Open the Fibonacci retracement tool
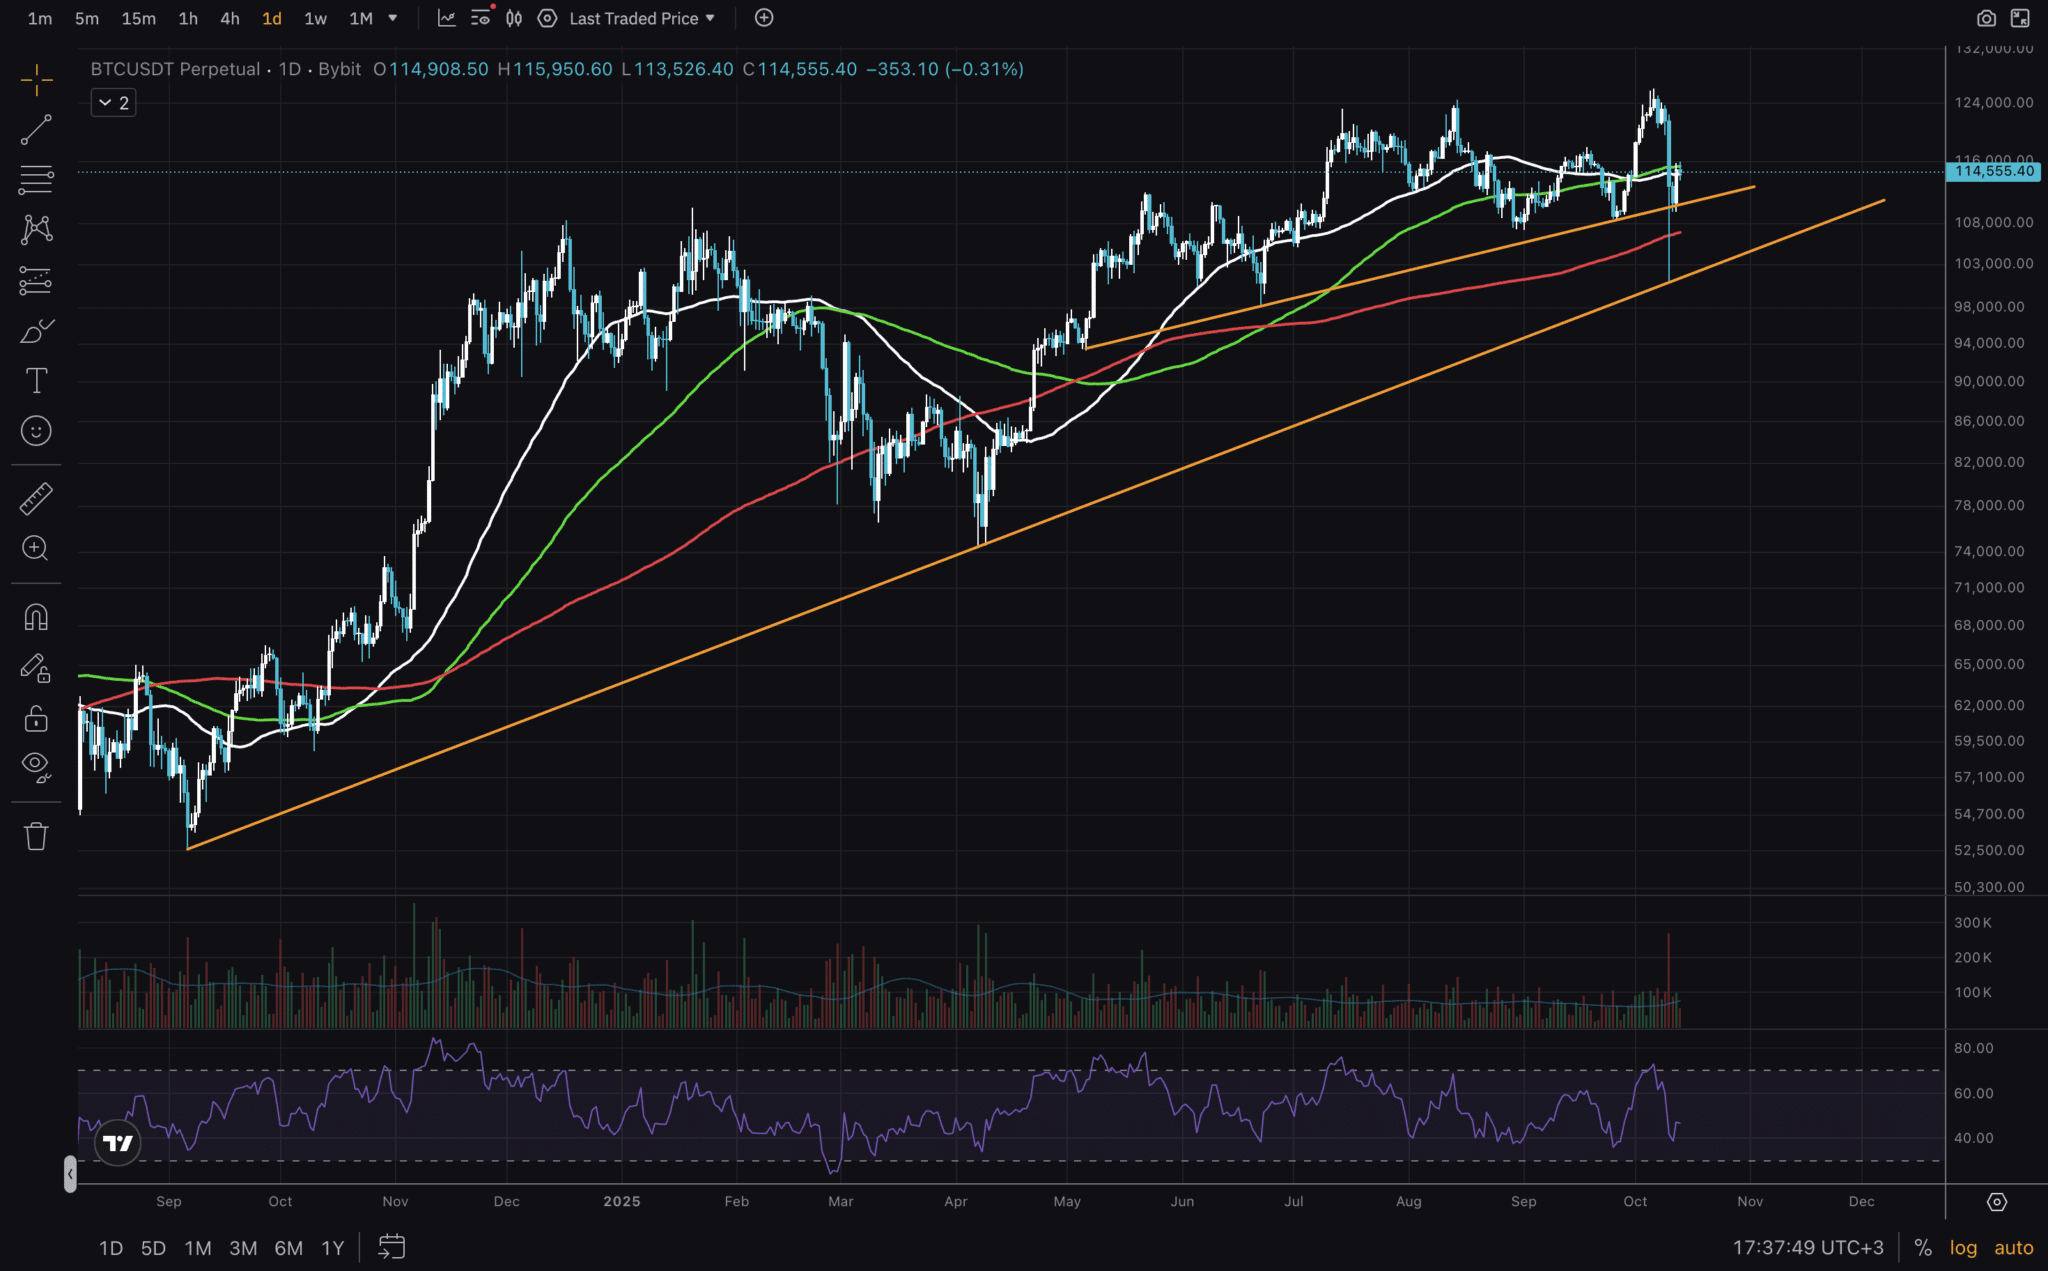This screenshot has width=2048, height=1271. [36, 180]
